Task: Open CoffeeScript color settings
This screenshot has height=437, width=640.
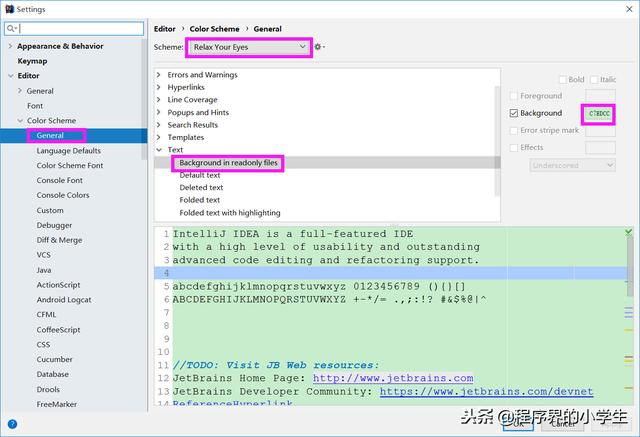Action: click(58, 330)
